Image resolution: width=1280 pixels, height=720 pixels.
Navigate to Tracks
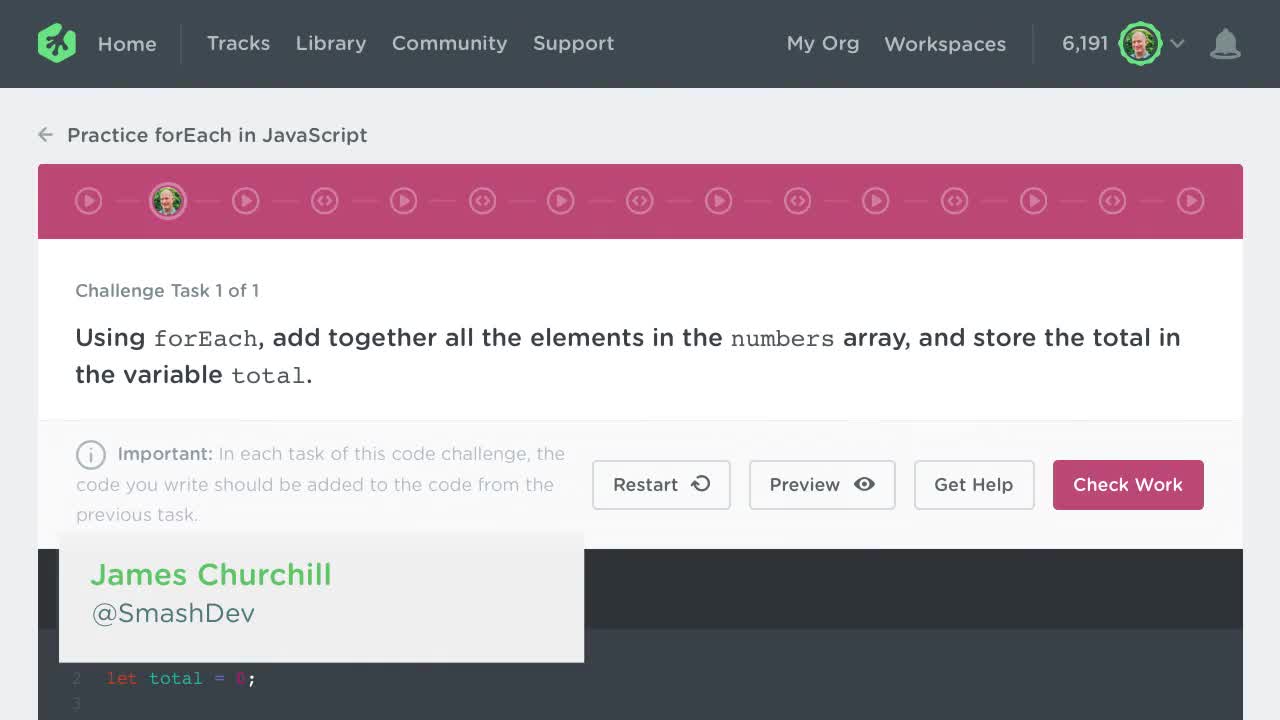click(x=238, y=43)
